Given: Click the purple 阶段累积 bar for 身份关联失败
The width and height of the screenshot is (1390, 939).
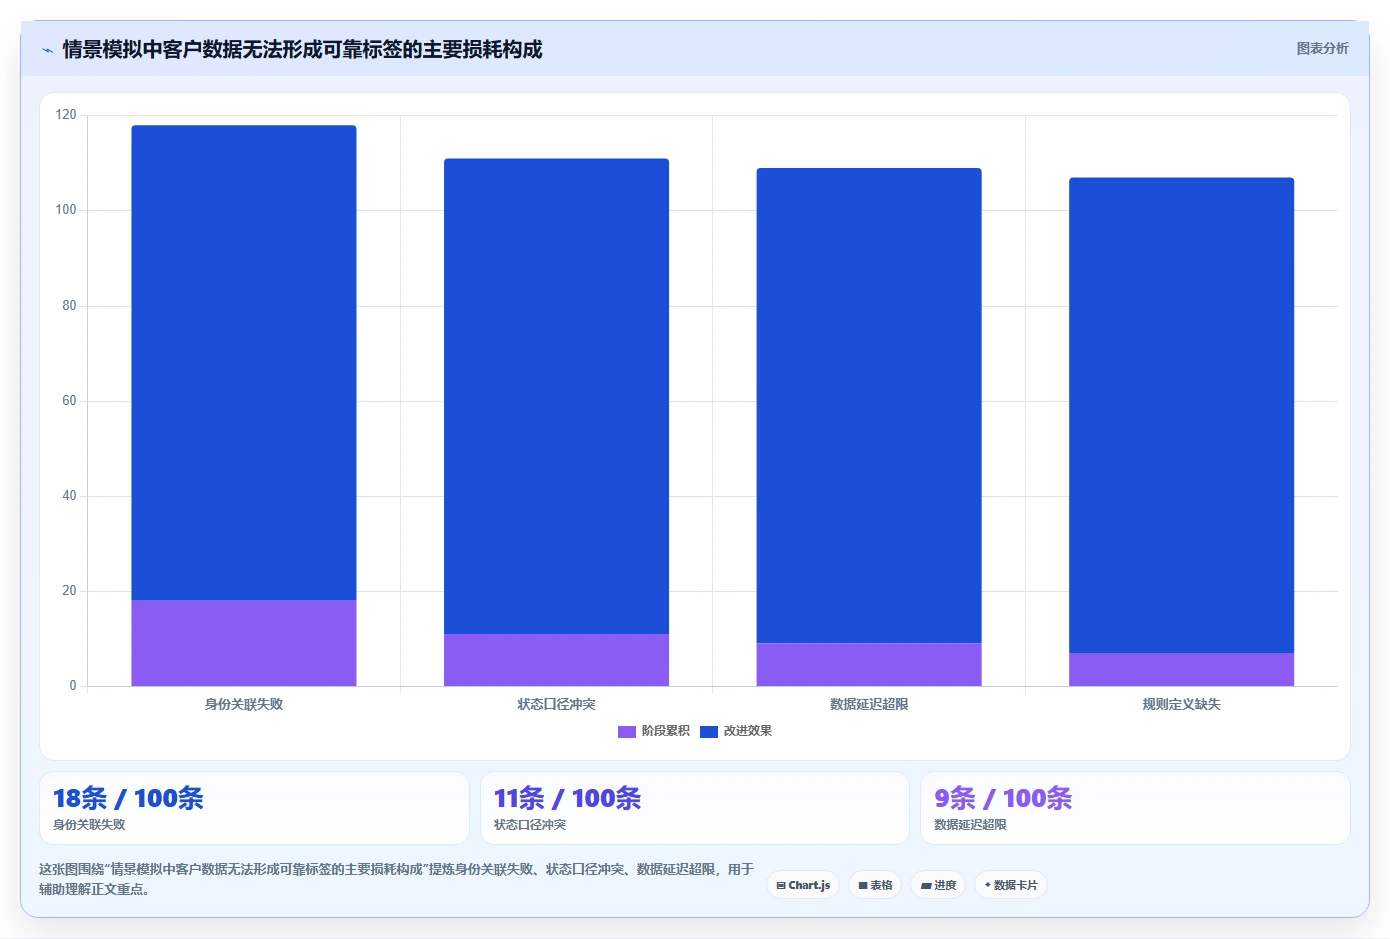Looking at the screenshot, I should click(x=244, y=643).
